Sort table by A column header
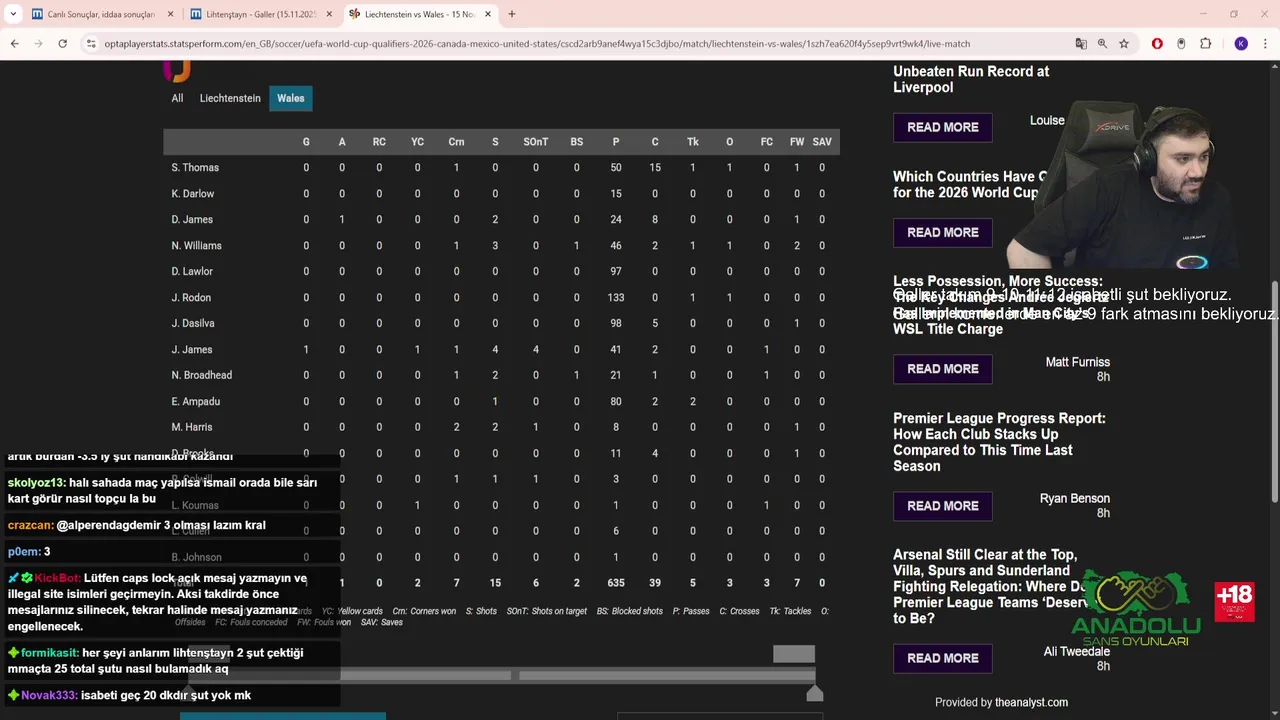This screenshot has height=720, width=1280. click(342, 142)
